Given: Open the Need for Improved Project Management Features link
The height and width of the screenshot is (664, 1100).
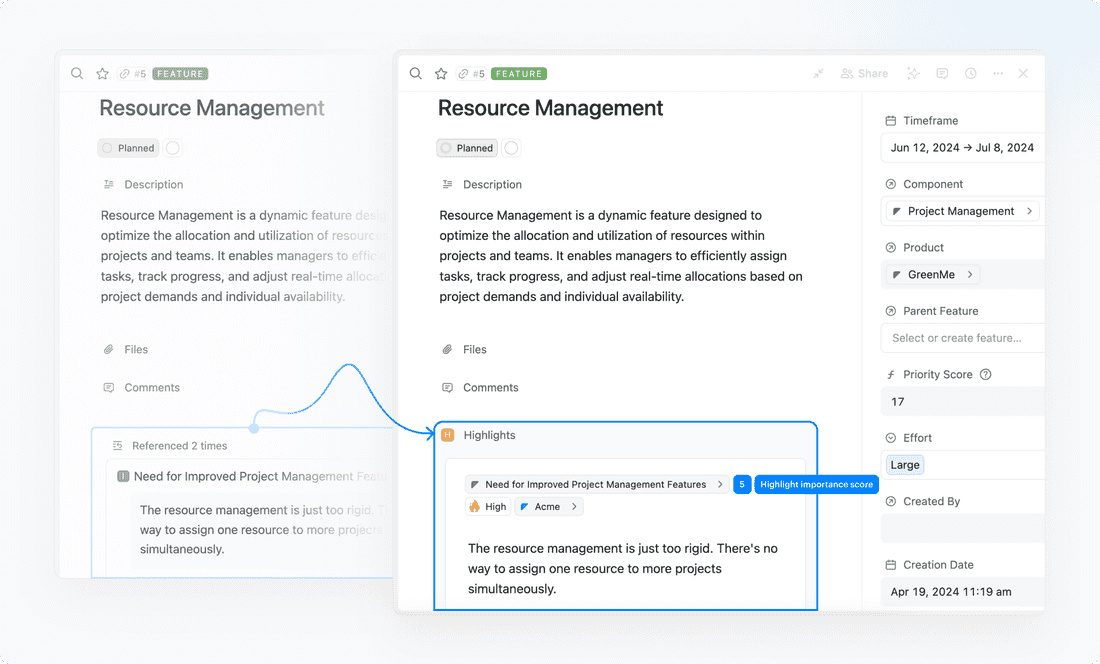Looking at the screenshot, I should click(596, 484).
